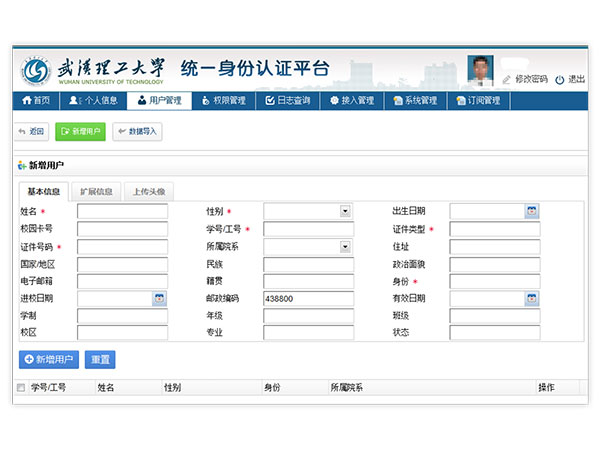This screenshot has width=600, height=450.
Task: Tick the select-all checkbox in table header
Action: (x=21, y=386)
